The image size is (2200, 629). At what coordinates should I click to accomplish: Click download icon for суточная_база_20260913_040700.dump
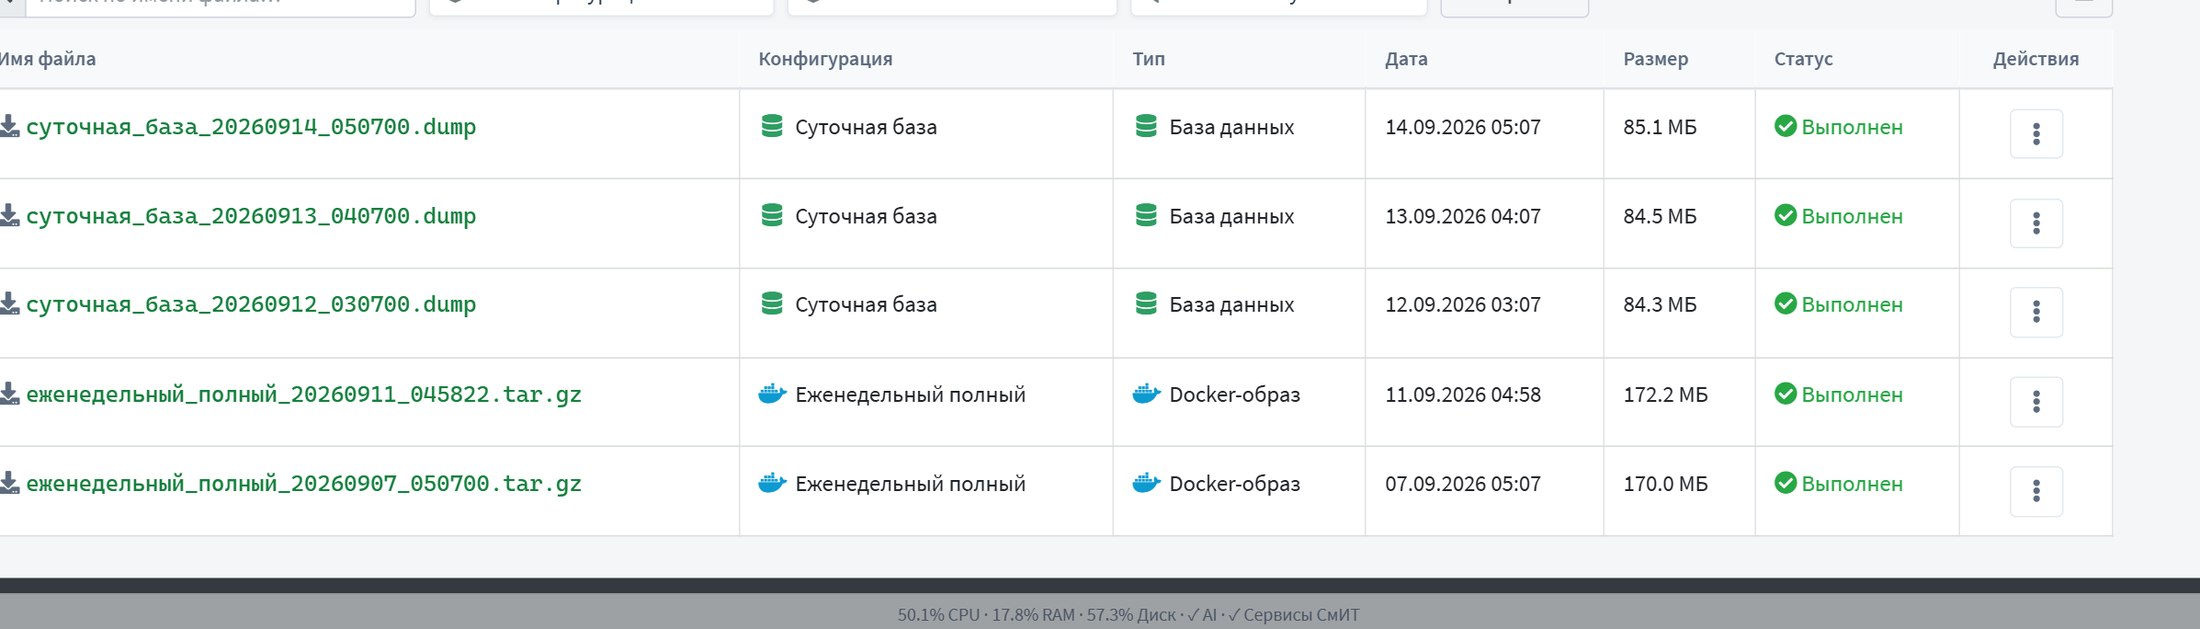coord(9,215)
